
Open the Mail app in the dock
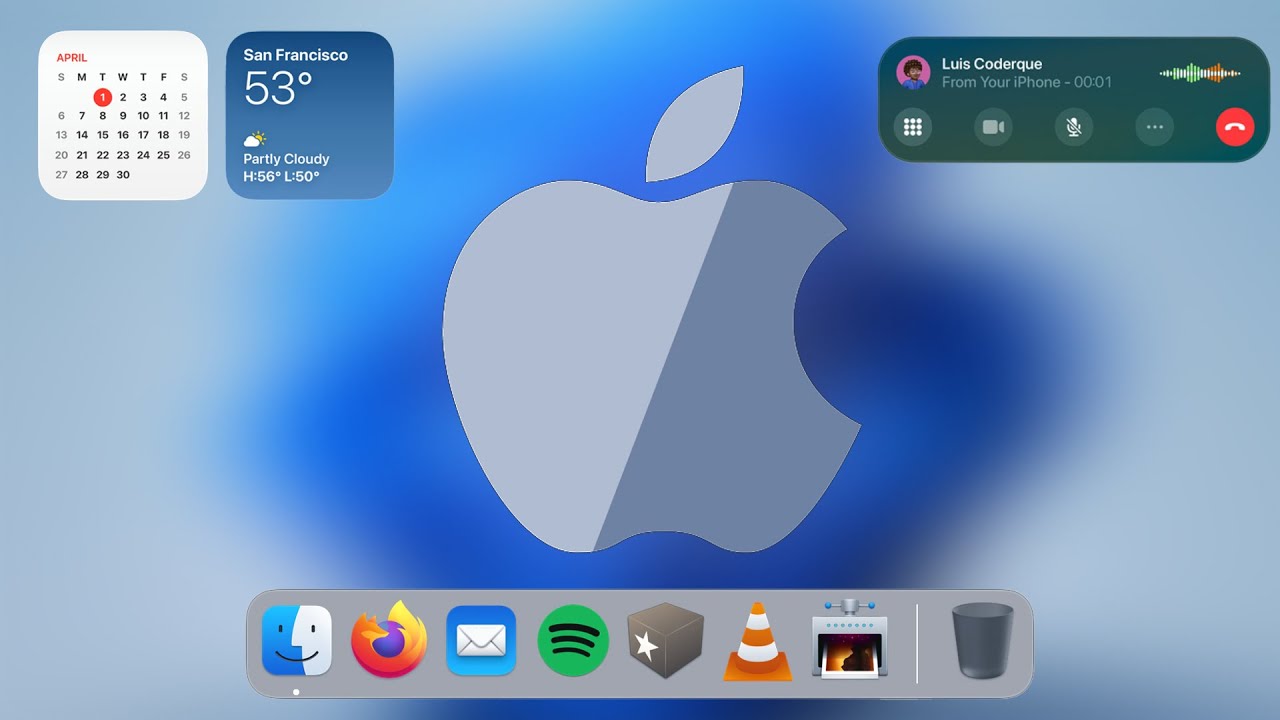click(x=481, y=641)
